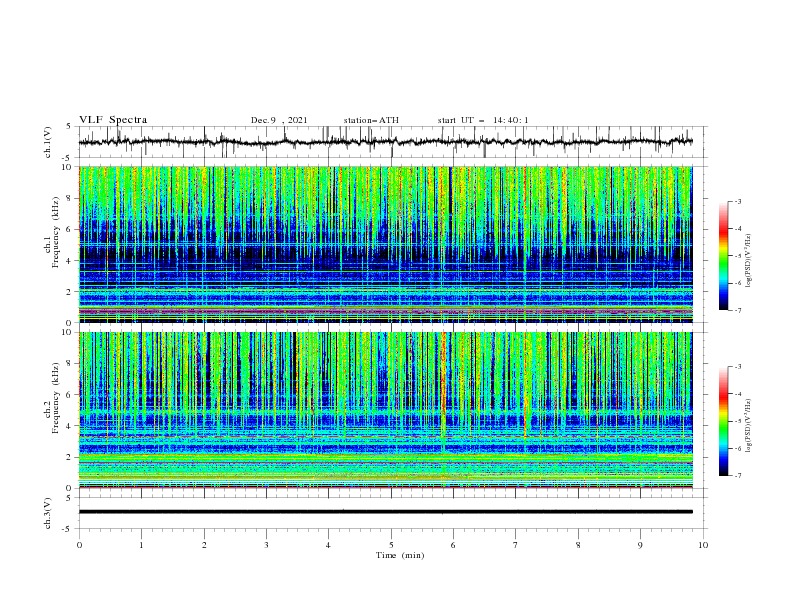Click the "station=ATH" header label

(371, 120)
